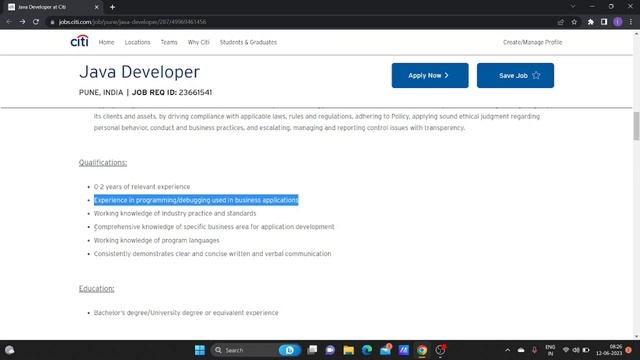Viewport: 640px width, 360px height.
Task: Open the Teams Chat taskbar icon
Action: [330, 350]
